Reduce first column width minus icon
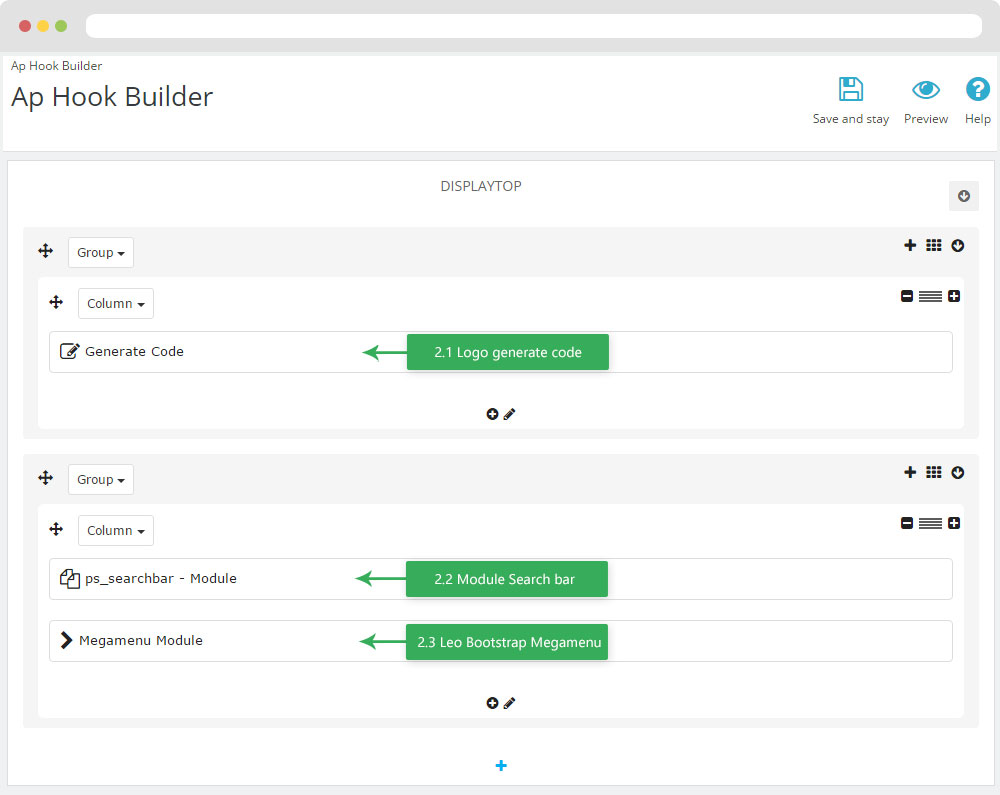The image size is (1000, 795). [907, 296]
